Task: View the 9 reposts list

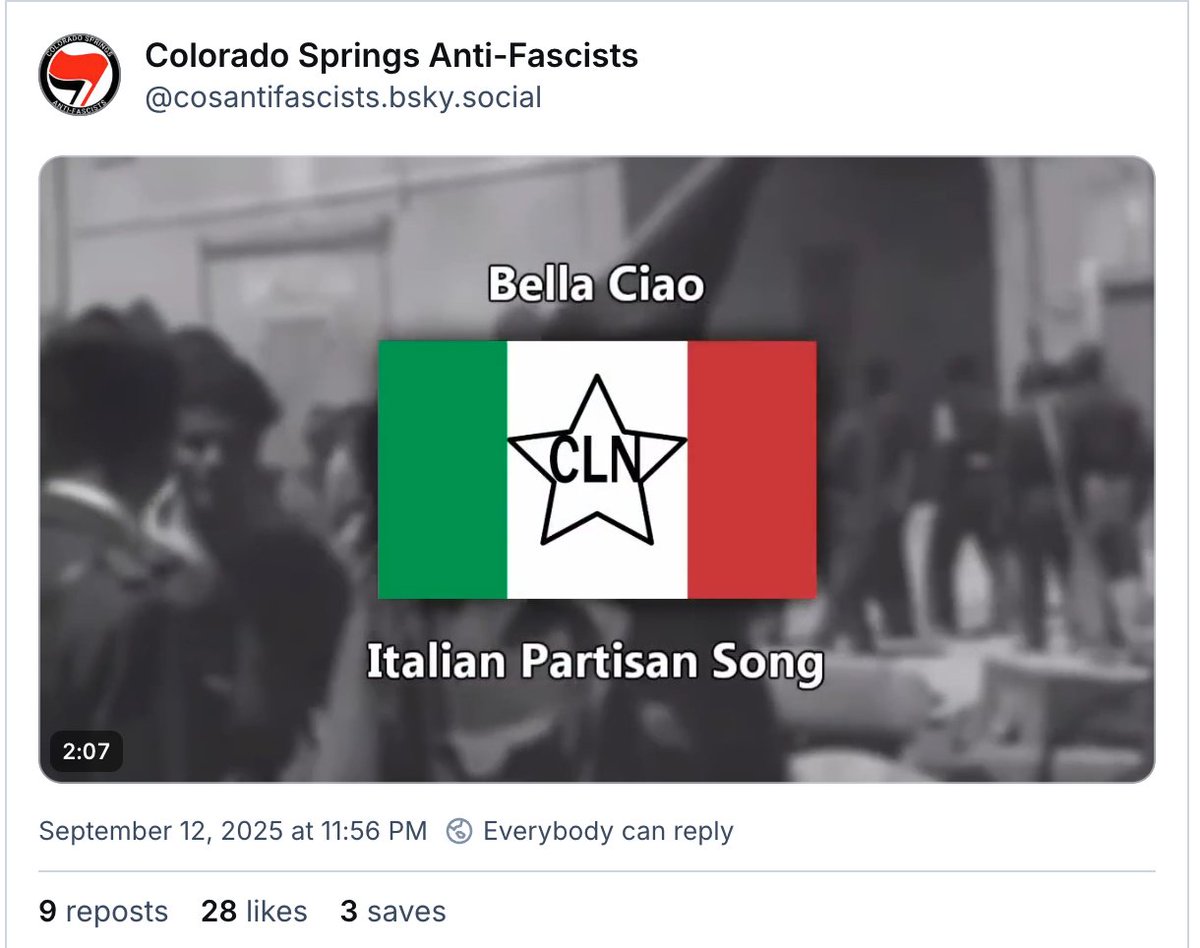Action: [x=104, y=911]
